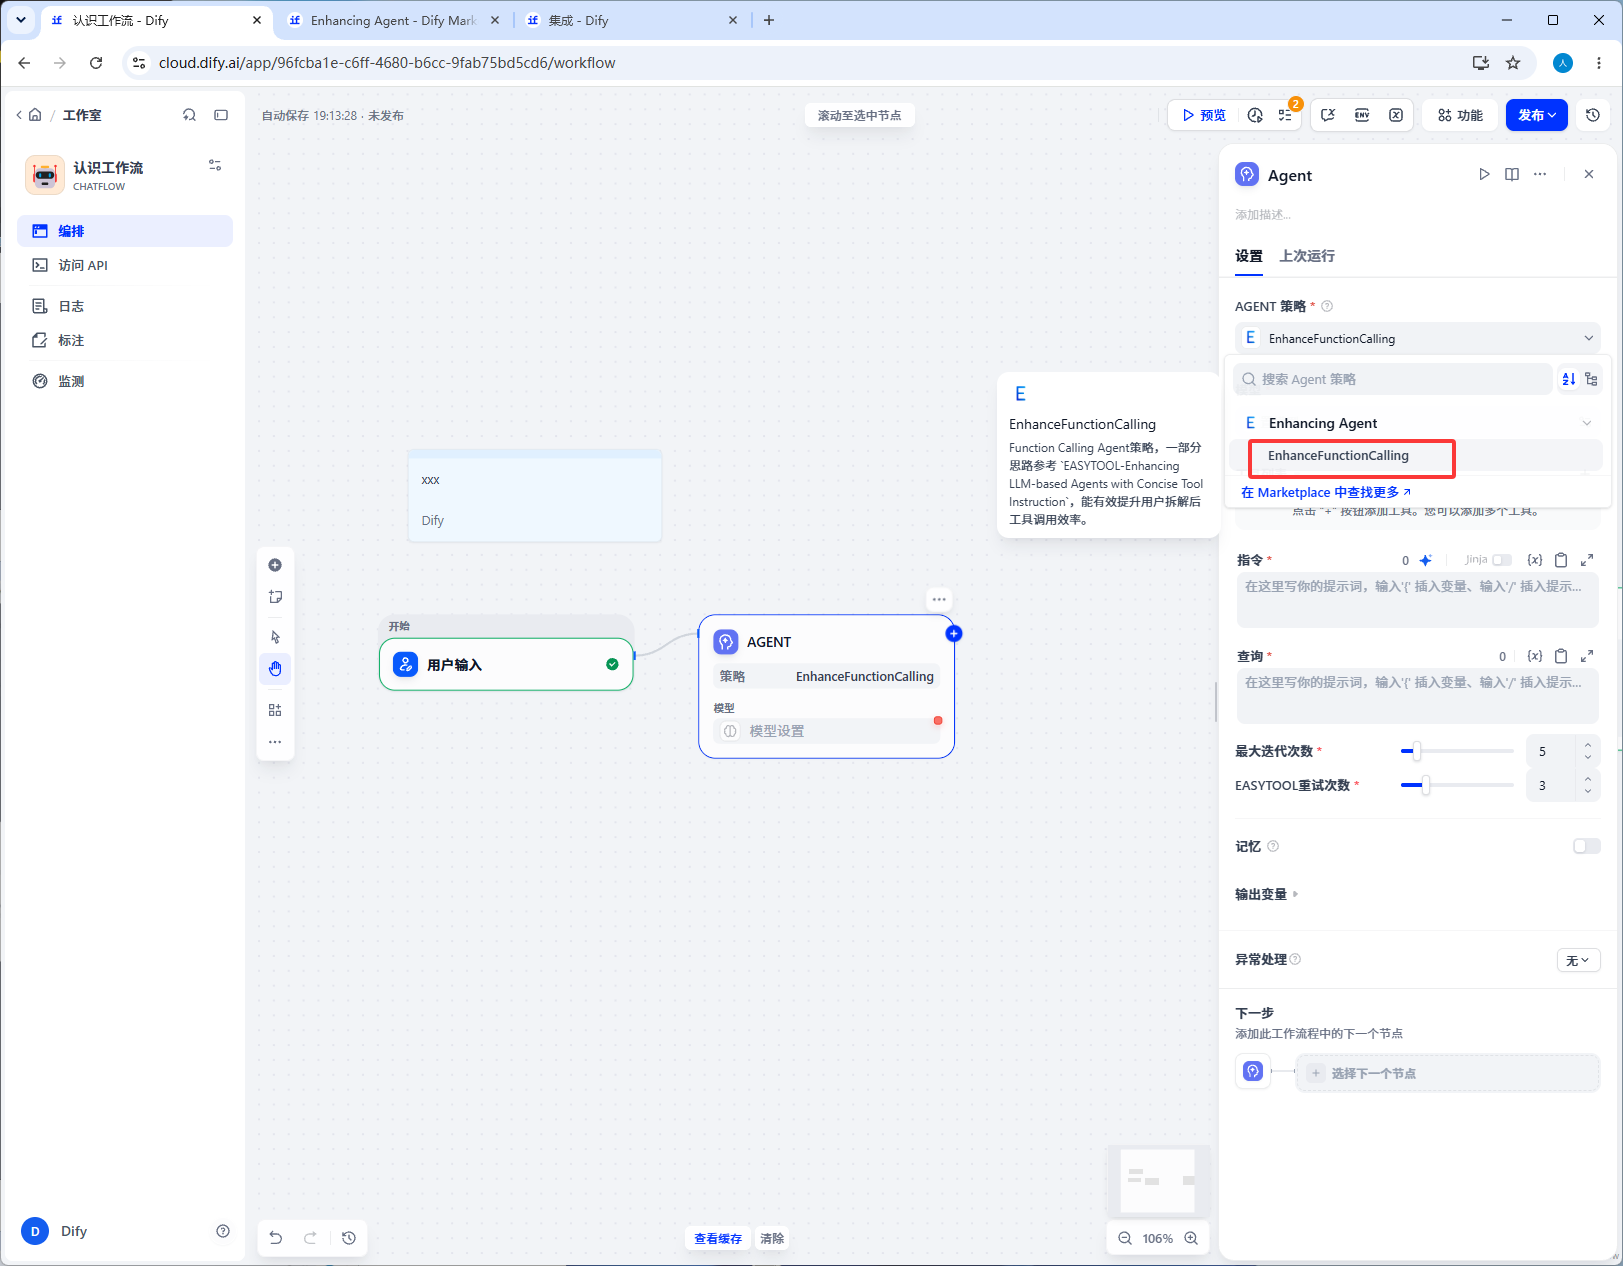Viewport: 1623px width, 1266px height.
Task: Open version history at top right corner
Action: coord(1593,115)
